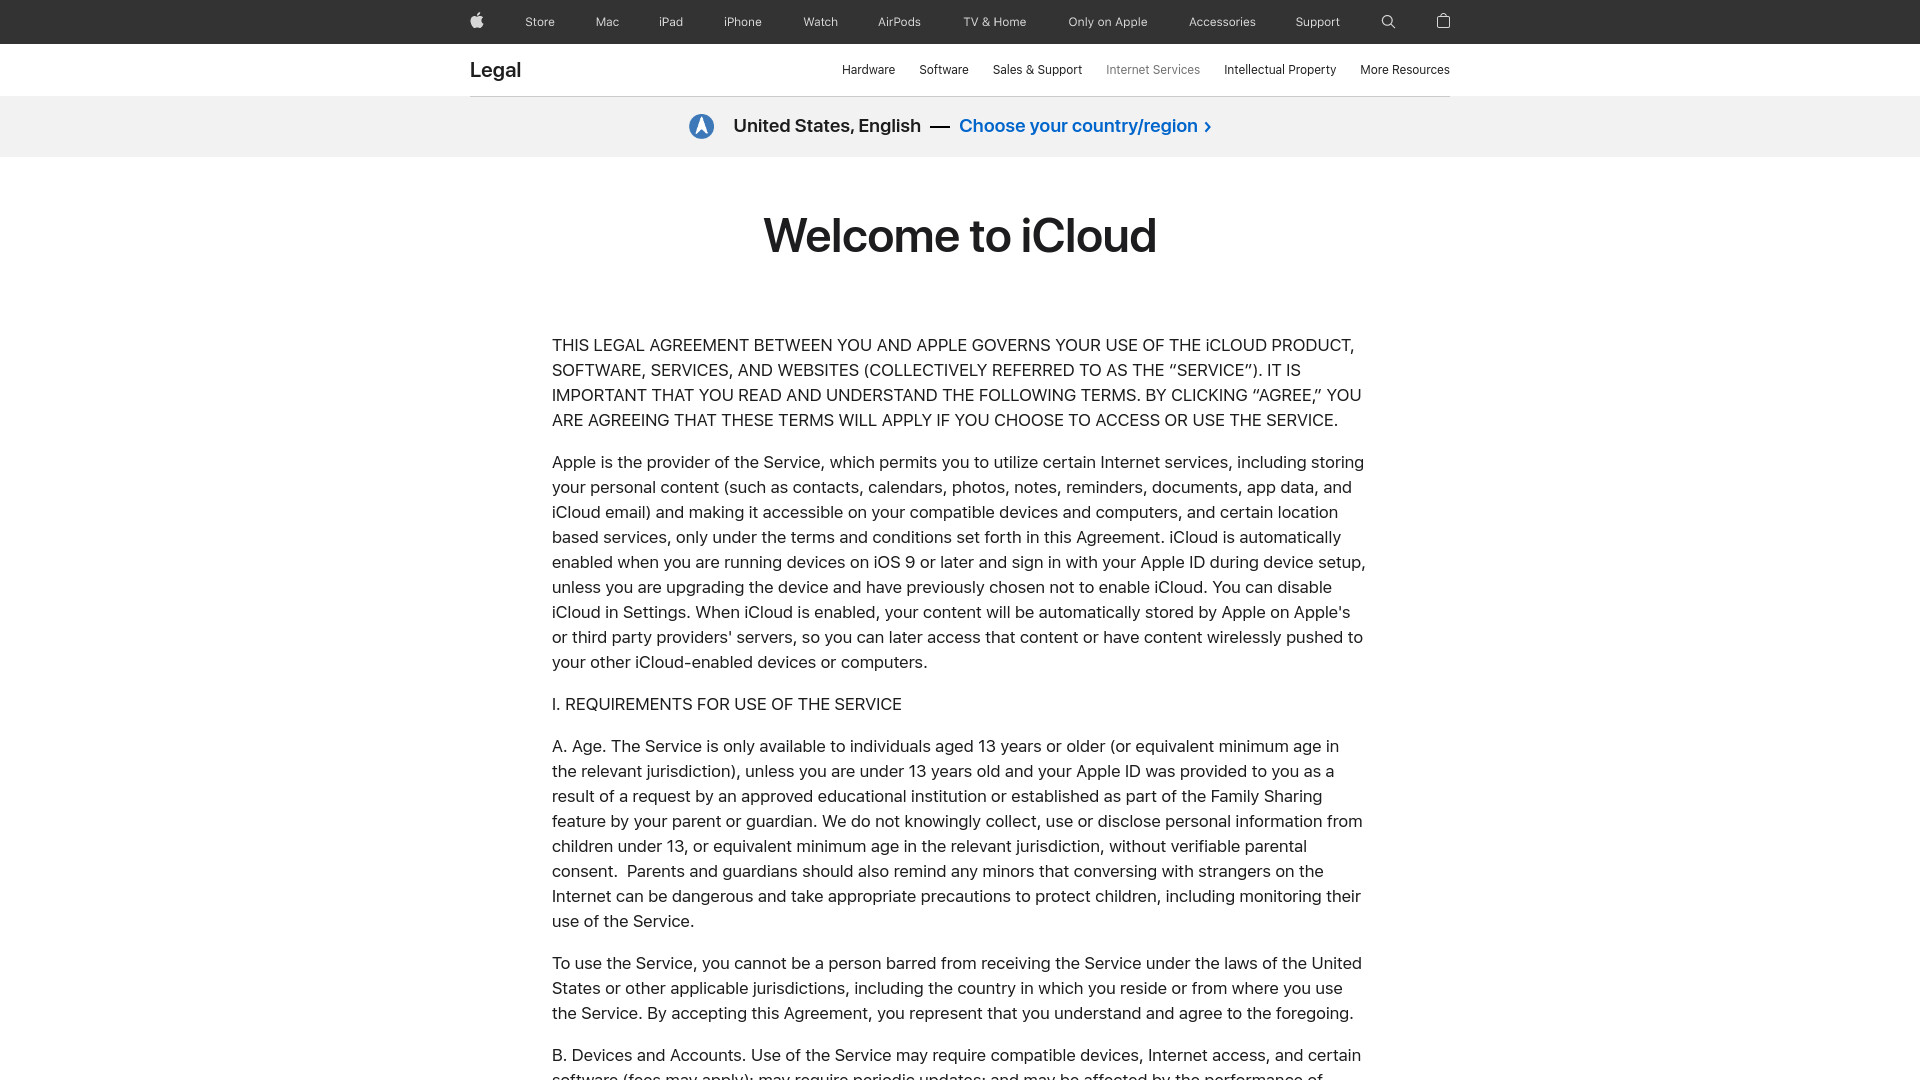
Task: Select iPhone in the top navigation
Action: 743,22
